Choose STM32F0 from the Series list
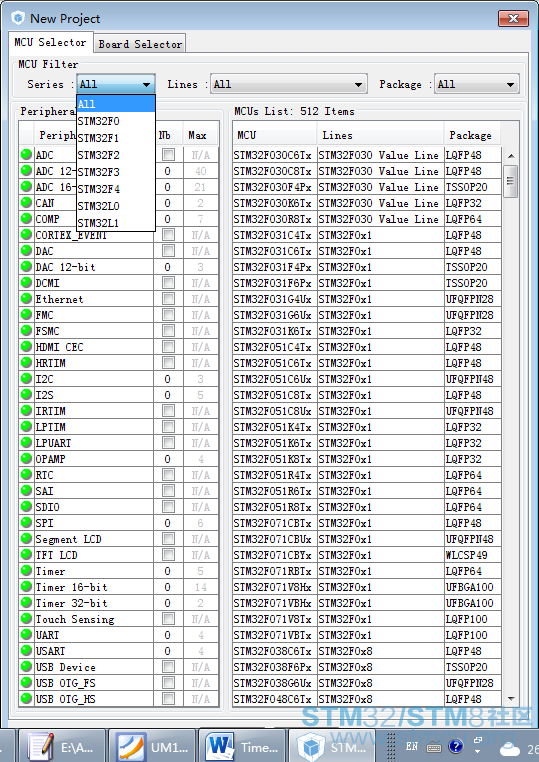This screenshot has width=539, height=762. (116, 121)
